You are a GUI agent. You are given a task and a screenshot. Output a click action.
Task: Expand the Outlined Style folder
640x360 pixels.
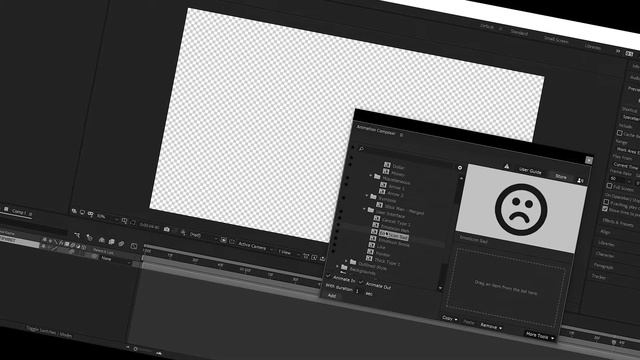click(x=347, y=260)
